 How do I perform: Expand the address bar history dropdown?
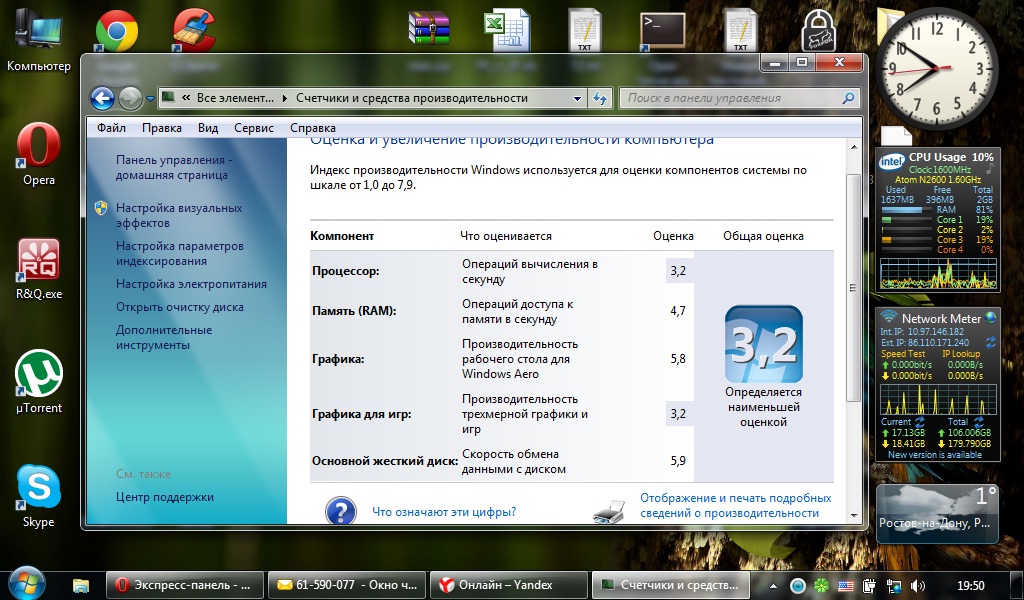tap(577, 98)
